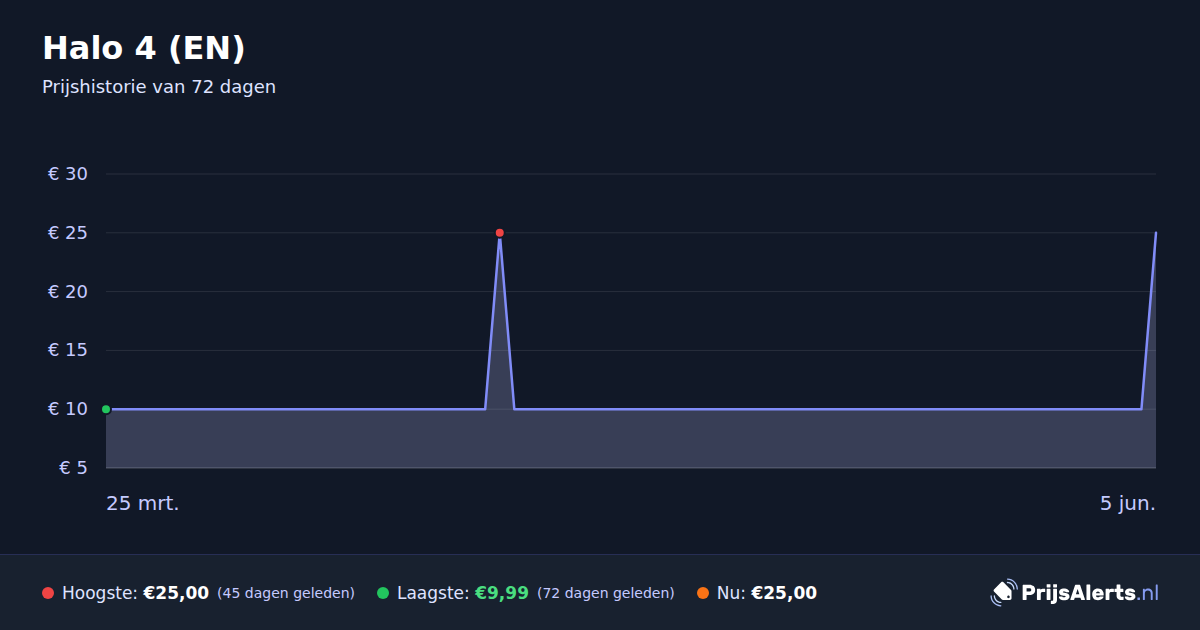Click the '€ 5' axis label

pyautogui.click(x=74, y=468)
